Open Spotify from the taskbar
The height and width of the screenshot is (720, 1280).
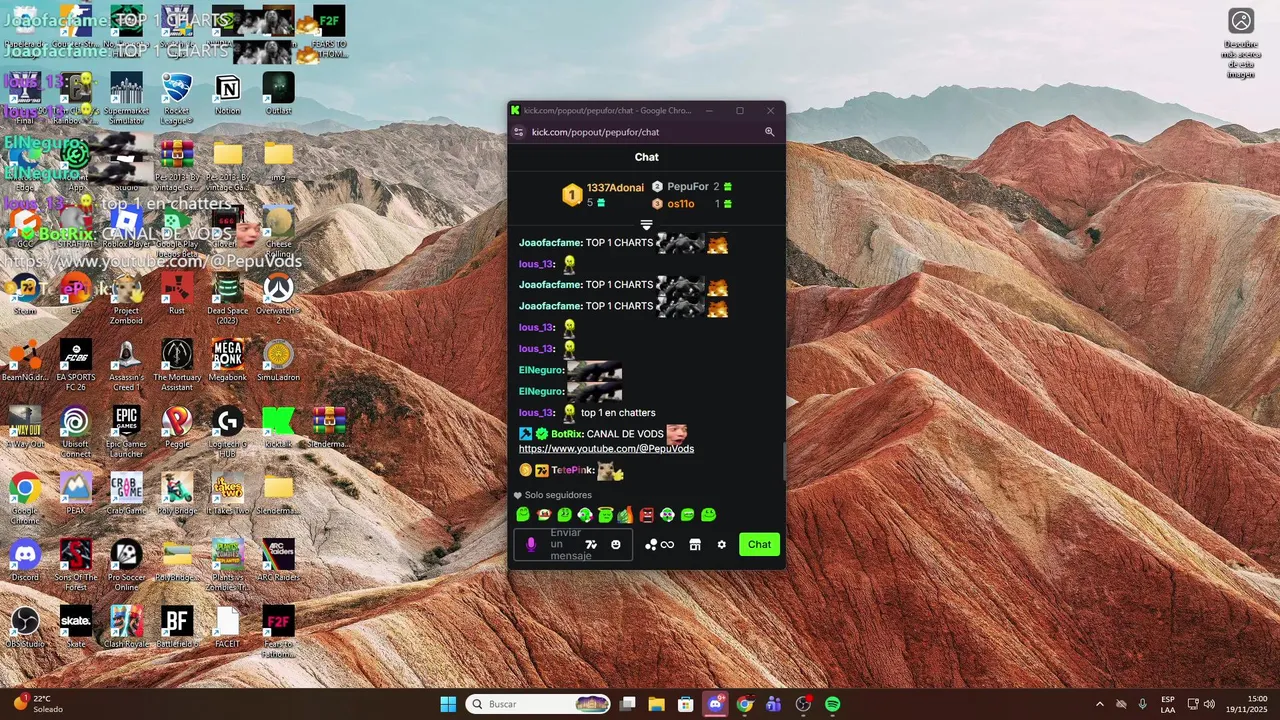click(832, 704)
